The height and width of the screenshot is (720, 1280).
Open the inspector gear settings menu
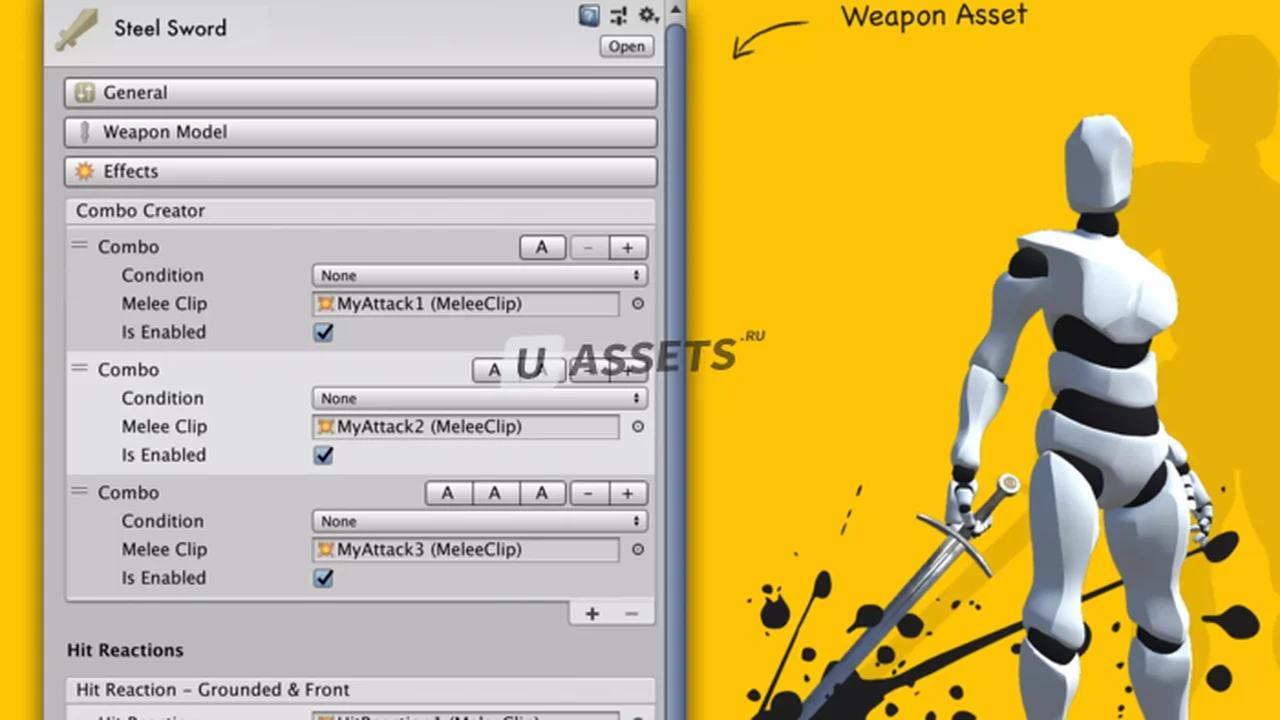648,15
